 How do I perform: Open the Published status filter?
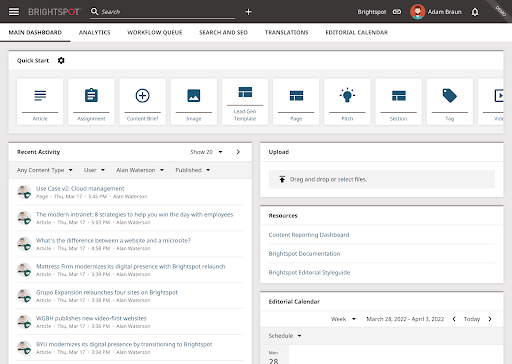point(193,170)
